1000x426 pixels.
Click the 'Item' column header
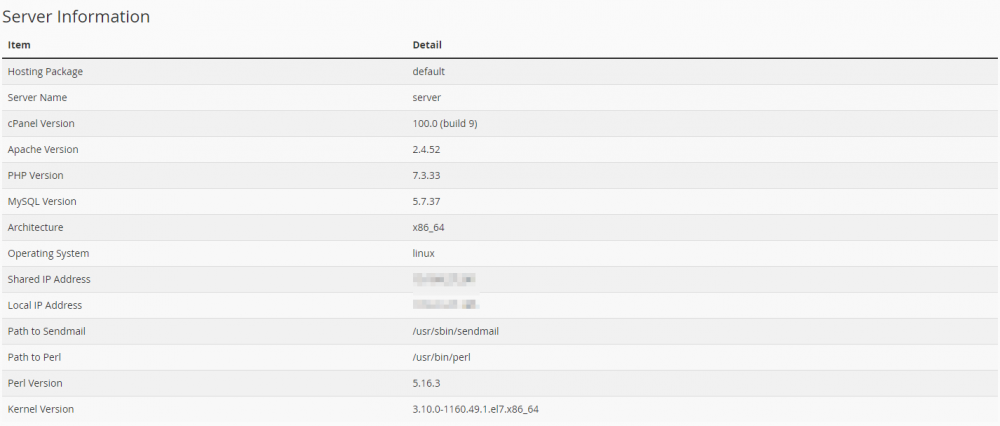(x=19, y=45)
